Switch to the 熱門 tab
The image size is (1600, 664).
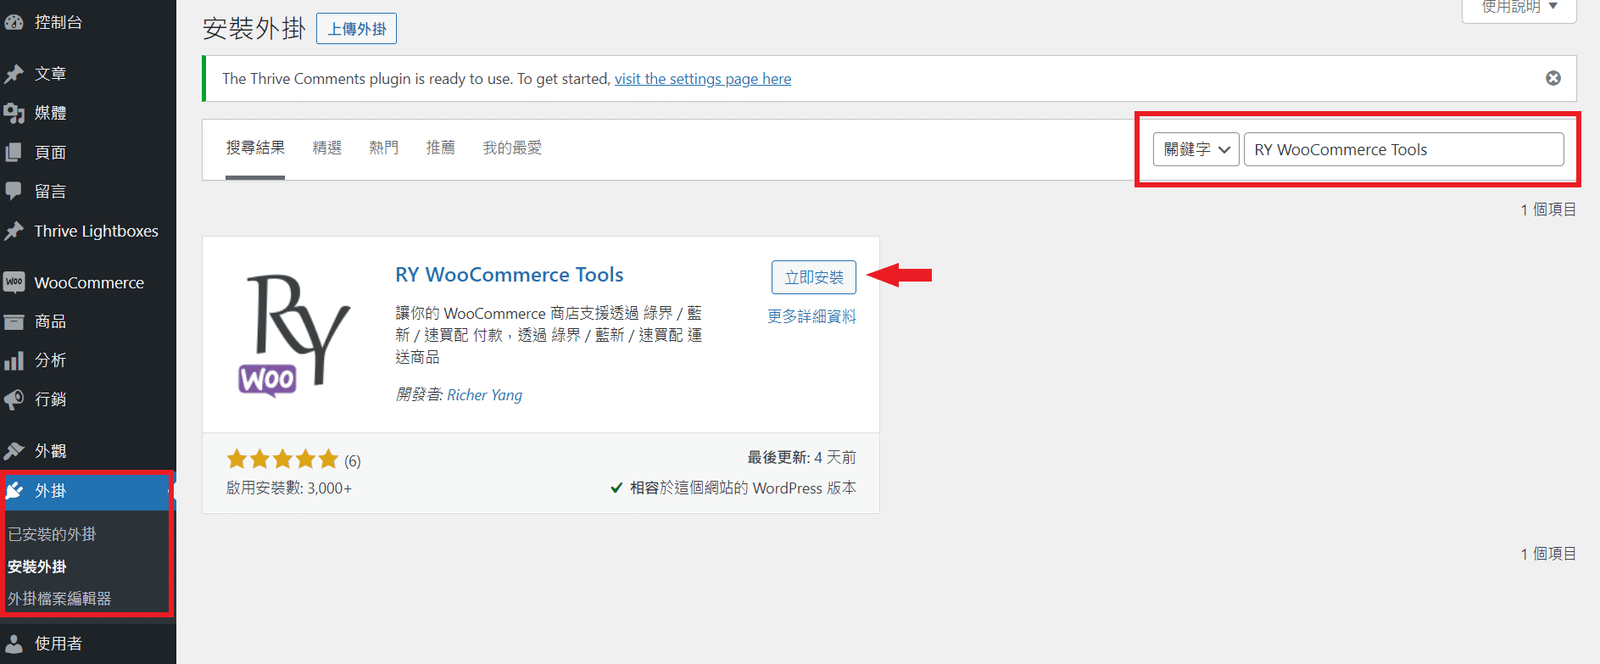384,148
